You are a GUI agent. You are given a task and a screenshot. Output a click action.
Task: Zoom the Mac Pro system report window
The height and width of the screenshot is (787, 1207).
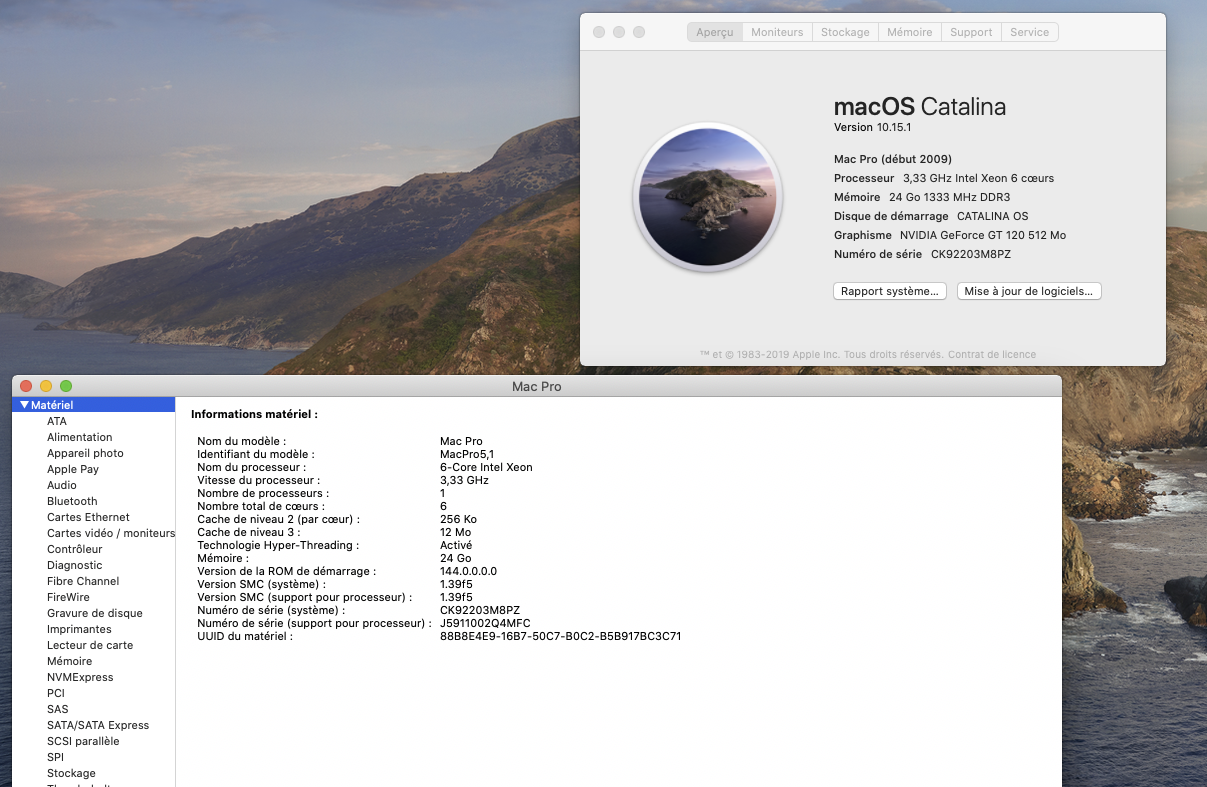[x=66, y=386]
